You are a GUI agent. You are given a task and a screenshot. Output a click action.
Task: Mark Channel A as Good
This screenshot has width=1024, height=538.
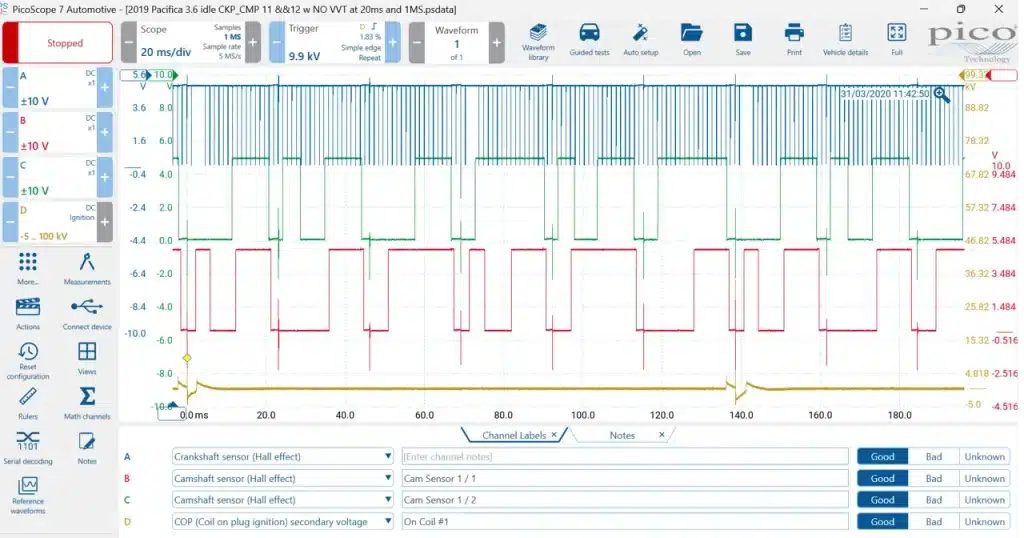882,456
